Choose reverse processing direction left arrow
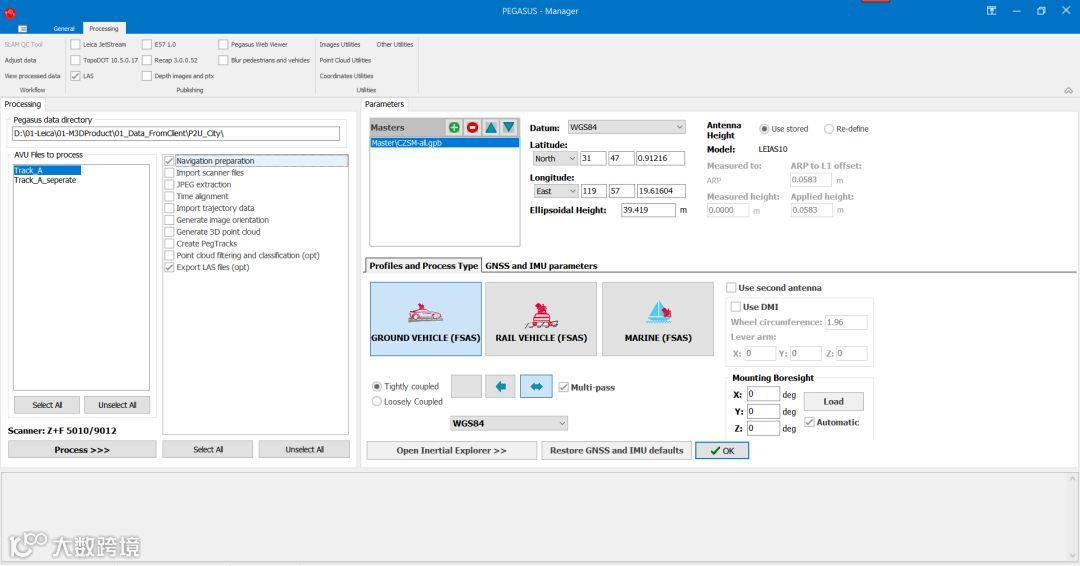Image resolution: width=1080 pixels, height=566 pixels. tap(501, 386)
